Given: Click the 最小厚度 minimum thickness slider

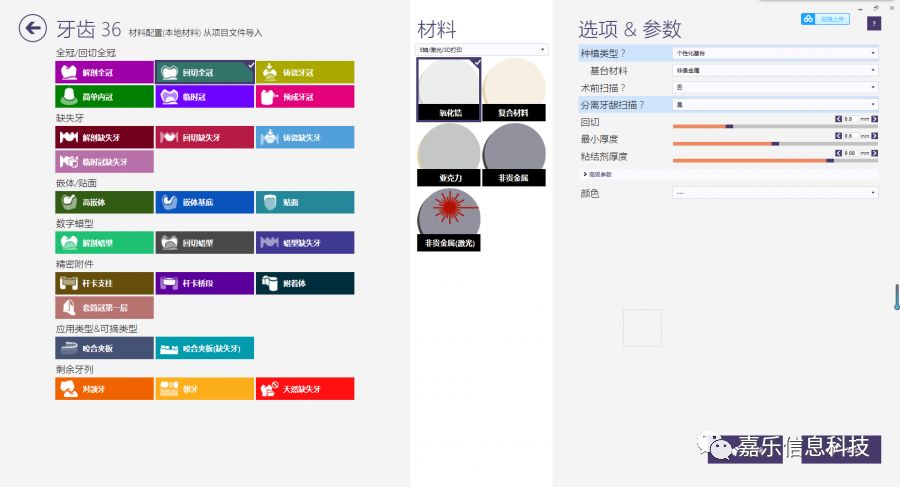Looking at the screenshot, I should point(775,144).
